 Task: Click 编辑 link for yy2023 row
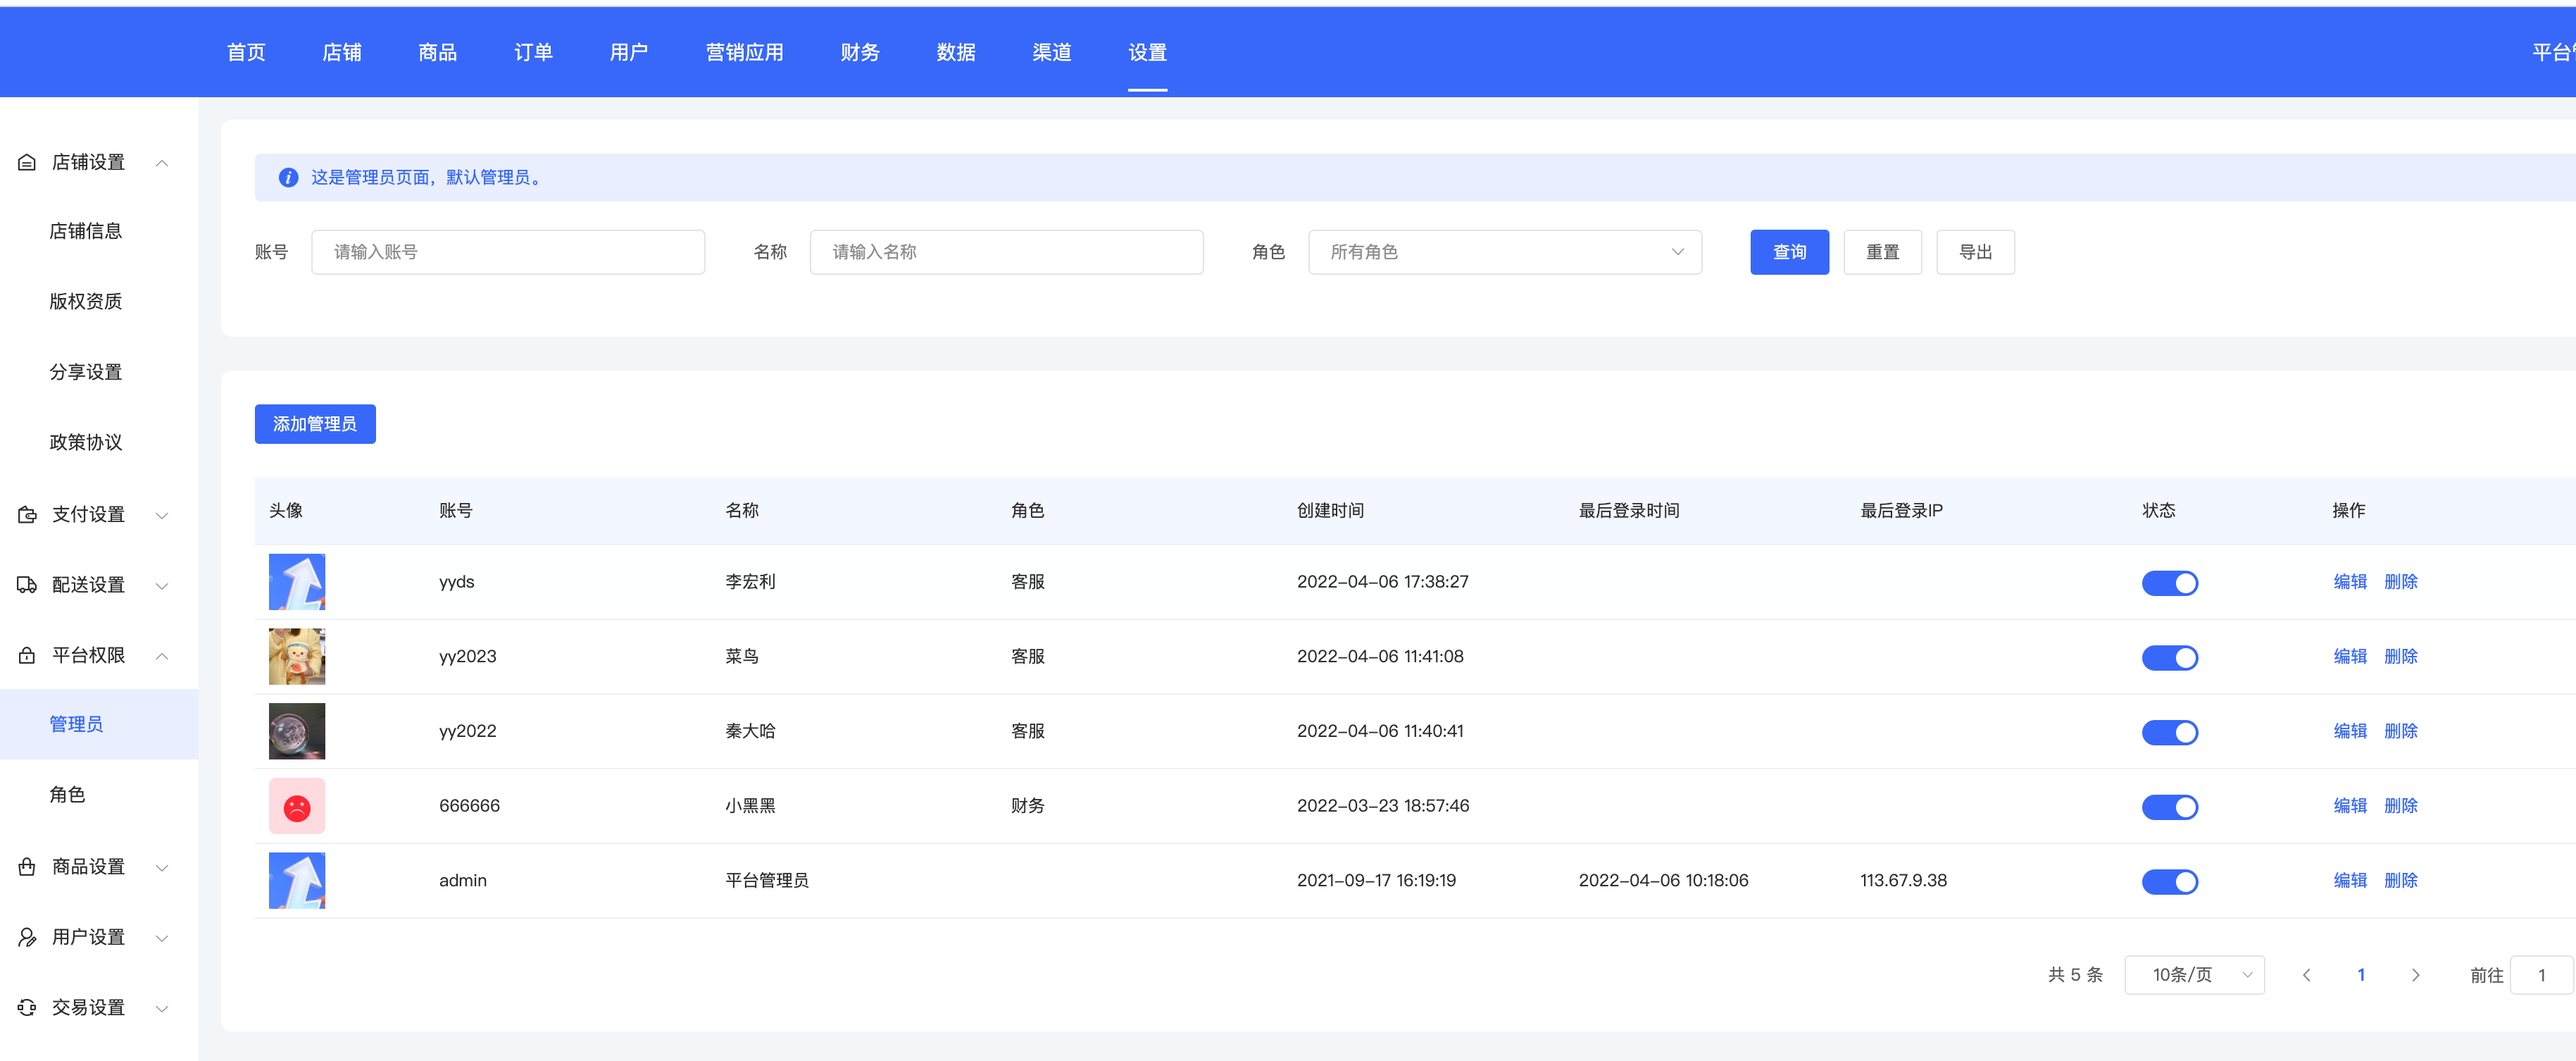[x=2349, y=657]
